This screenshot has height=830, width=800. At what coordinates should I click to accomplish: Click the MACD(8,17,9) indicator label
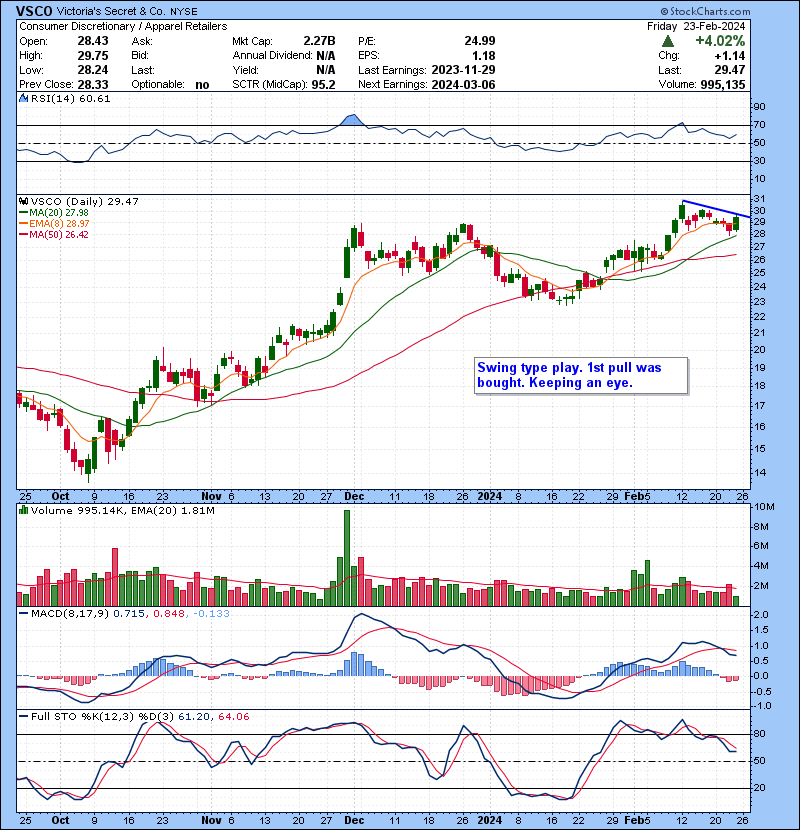(70, 614)
